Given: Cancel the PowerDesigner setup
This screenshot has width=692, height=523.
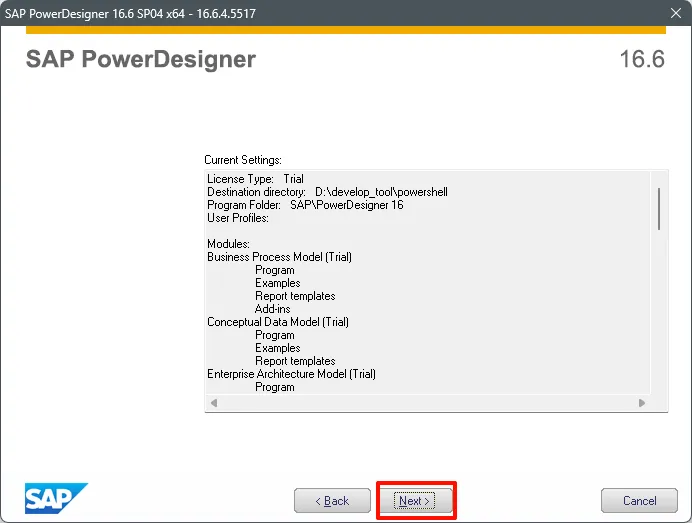Looking at the screenshot, I should point(639,500).
